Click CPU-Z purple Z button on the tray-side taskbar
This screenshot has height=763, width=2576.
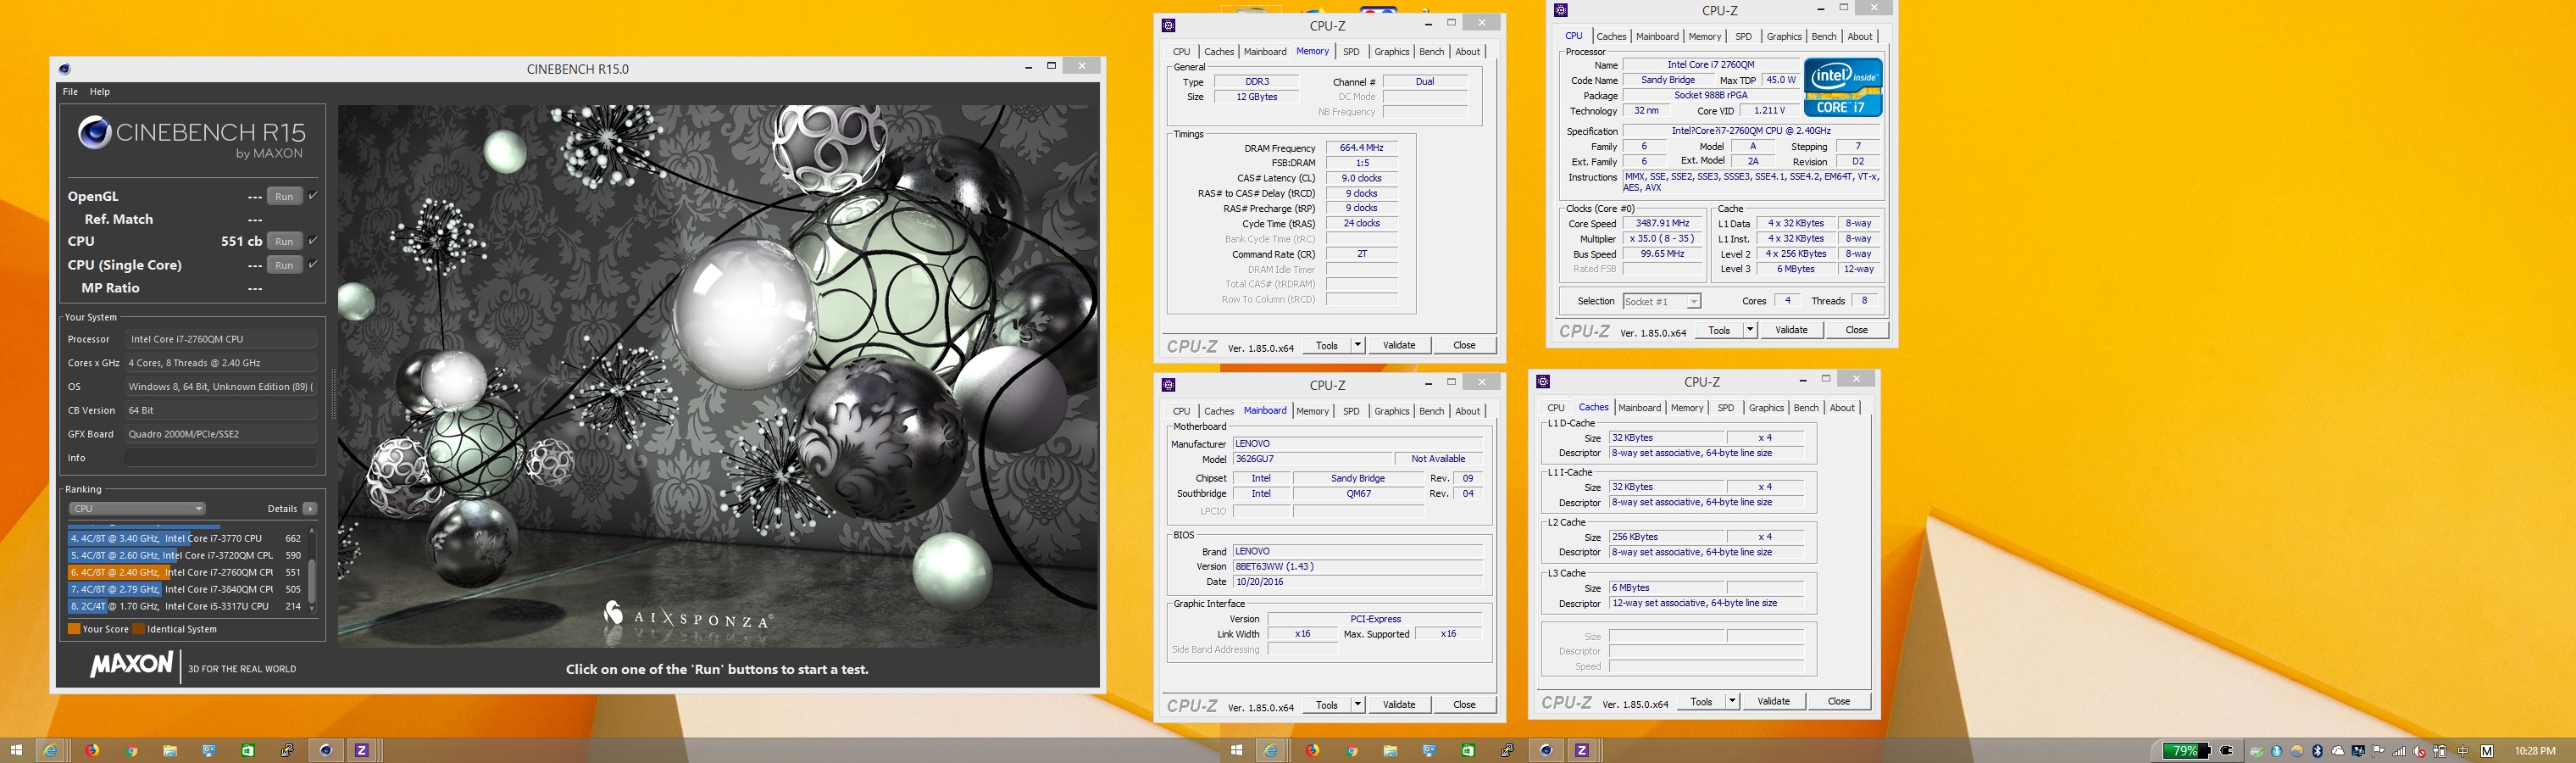1582,750
